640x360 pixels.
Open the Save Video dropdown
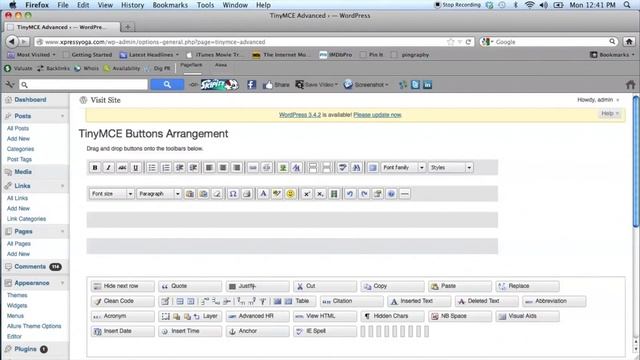[x=317, y=84]
